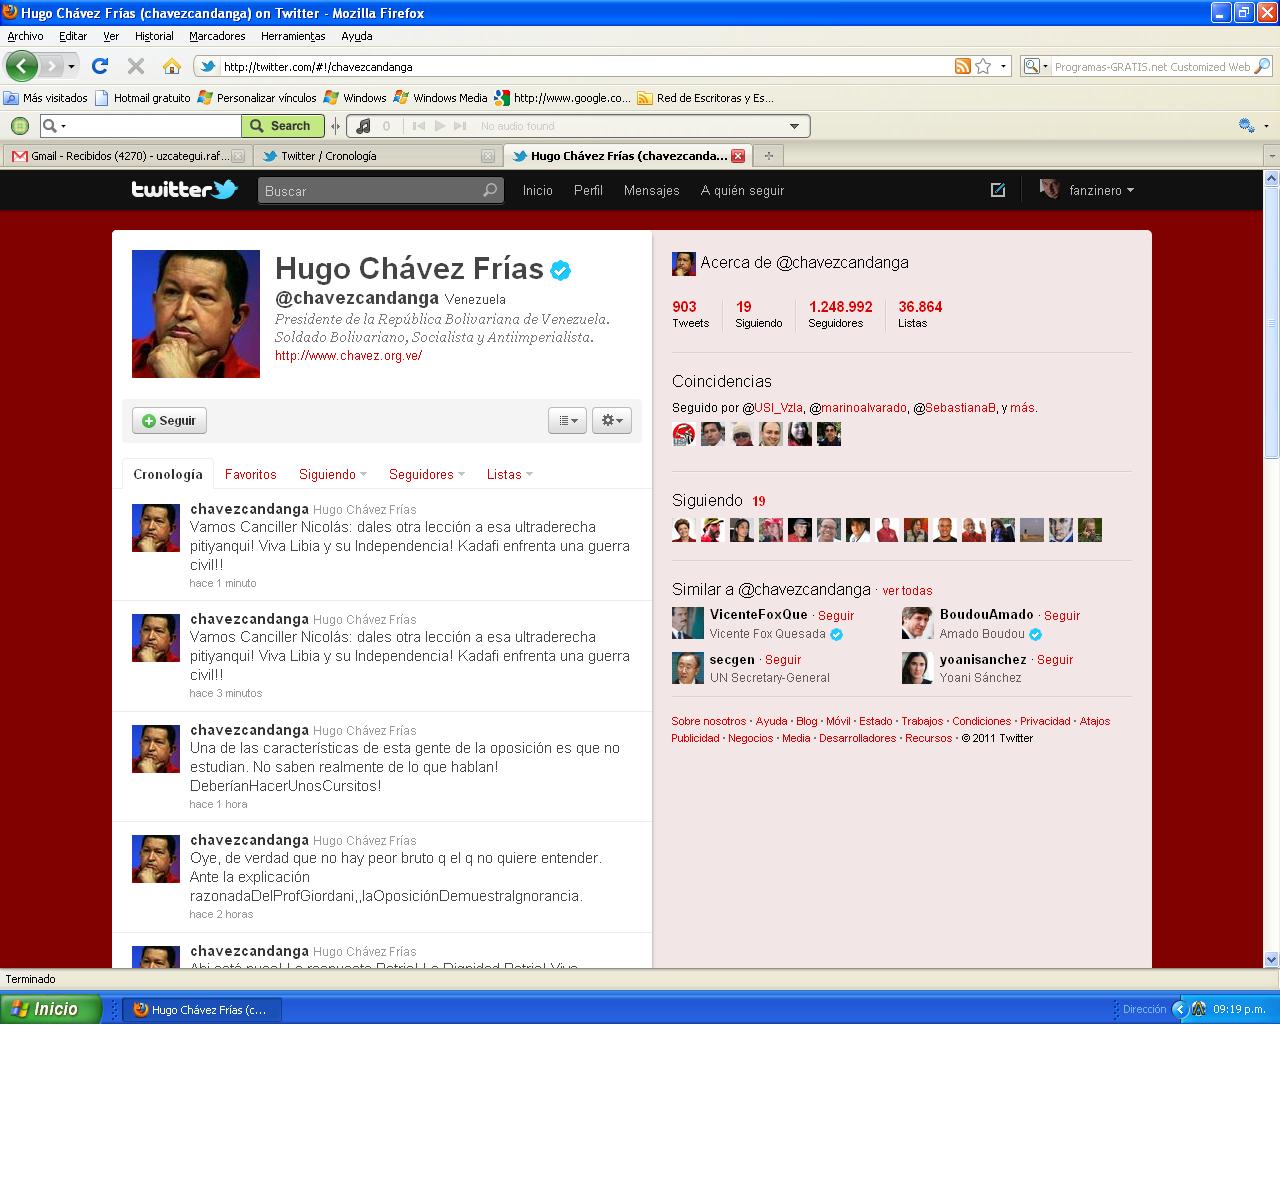
Task: Expand the URL bar history dropdown arrow
Action: 1004,66
